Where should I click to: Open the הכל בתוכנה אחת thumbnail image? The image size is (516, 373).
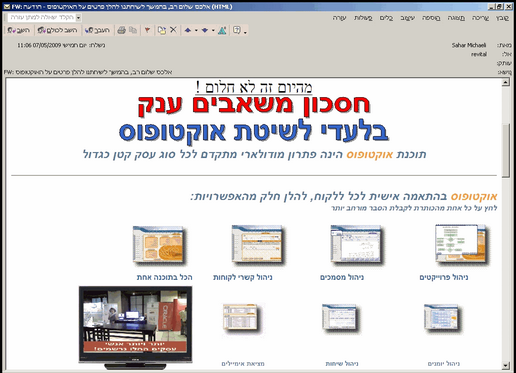[x=159, y=245]
